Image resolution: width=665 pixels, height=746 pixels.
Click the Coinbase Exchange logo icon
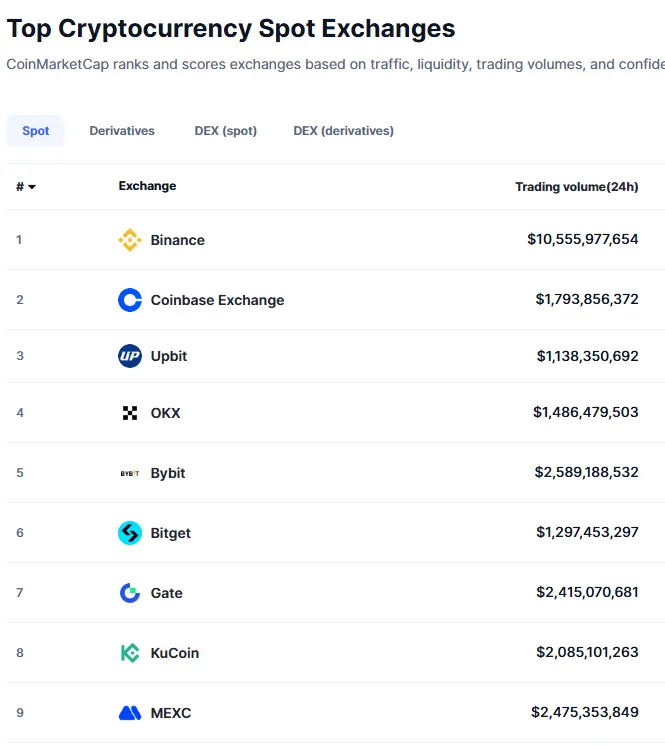(x=130, y=300)
